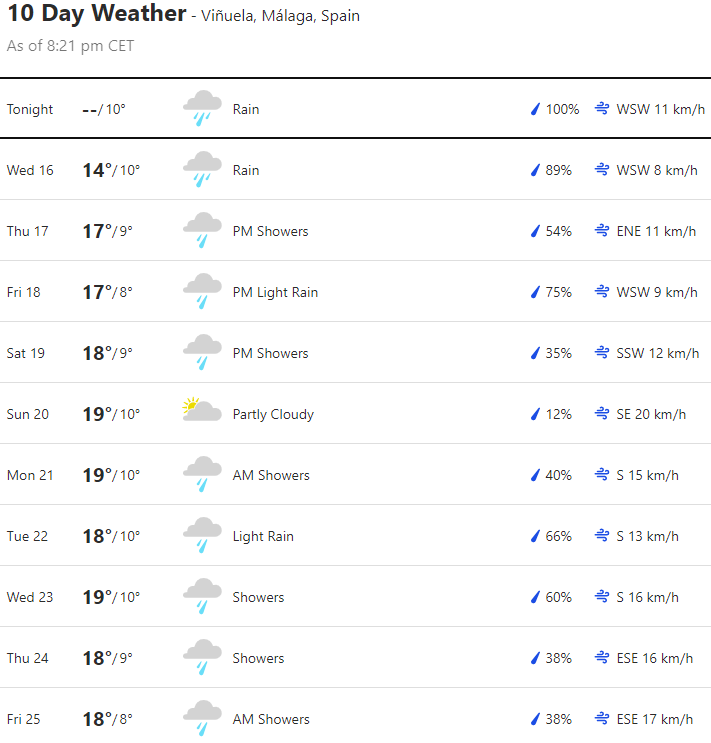Click the light rain icon for Tue 22
The width and height of the screenshot is (711, 743).
coord(202,536)
